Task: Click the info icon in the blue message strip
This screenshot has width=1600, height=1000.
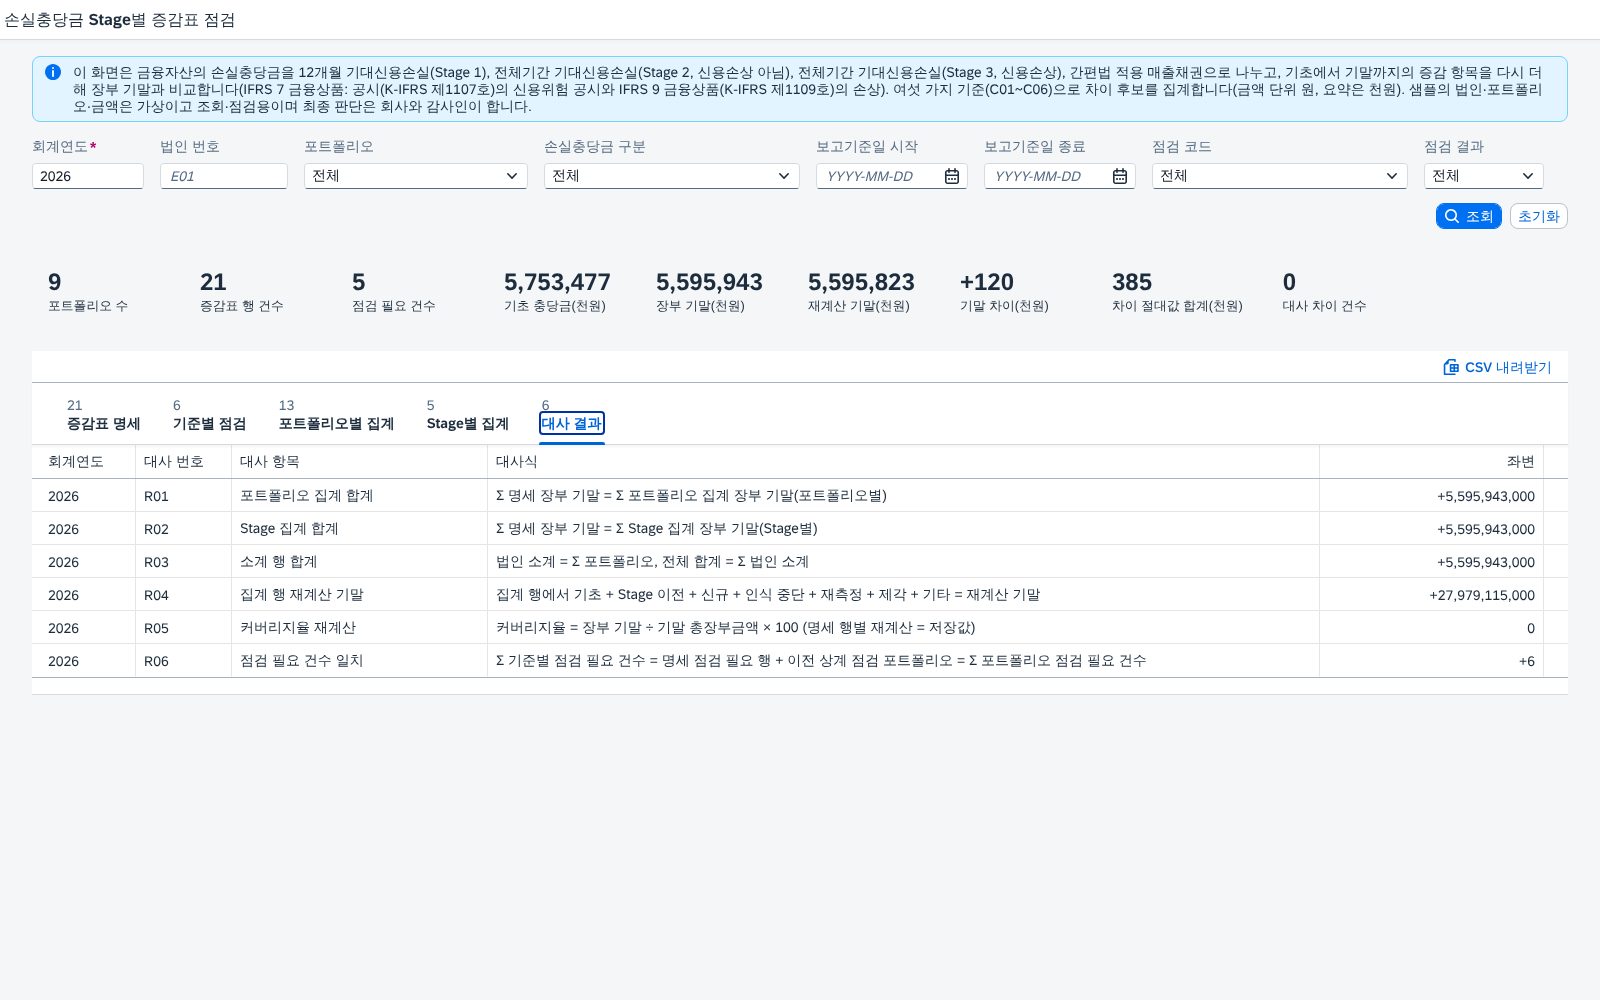Action: [x=53, y=72]
